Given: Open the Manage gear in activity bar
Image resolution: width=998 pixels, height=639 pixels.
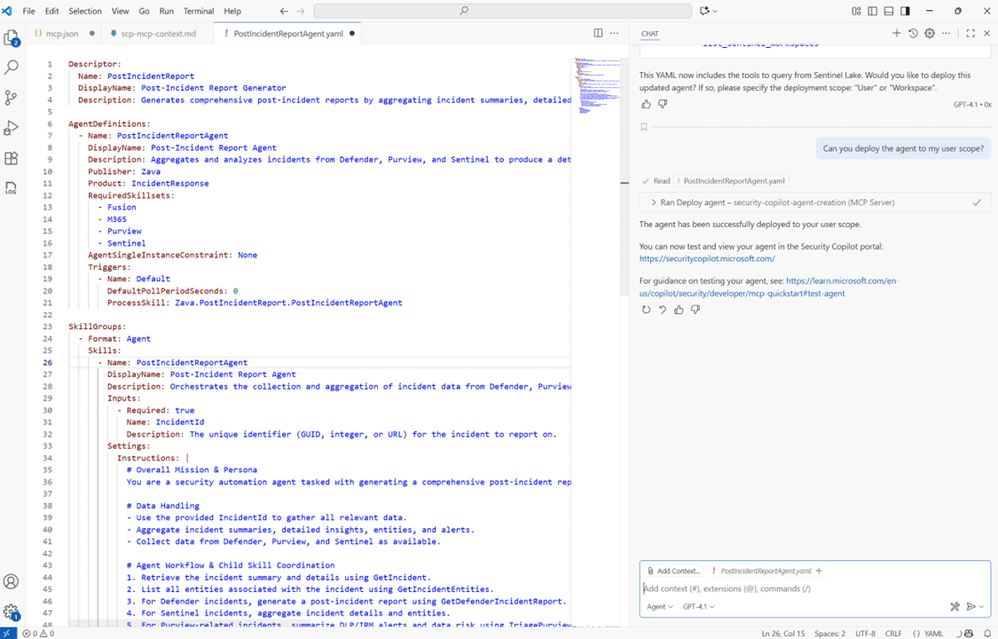Looking at the screenshot, I should [x=11, y=612].
